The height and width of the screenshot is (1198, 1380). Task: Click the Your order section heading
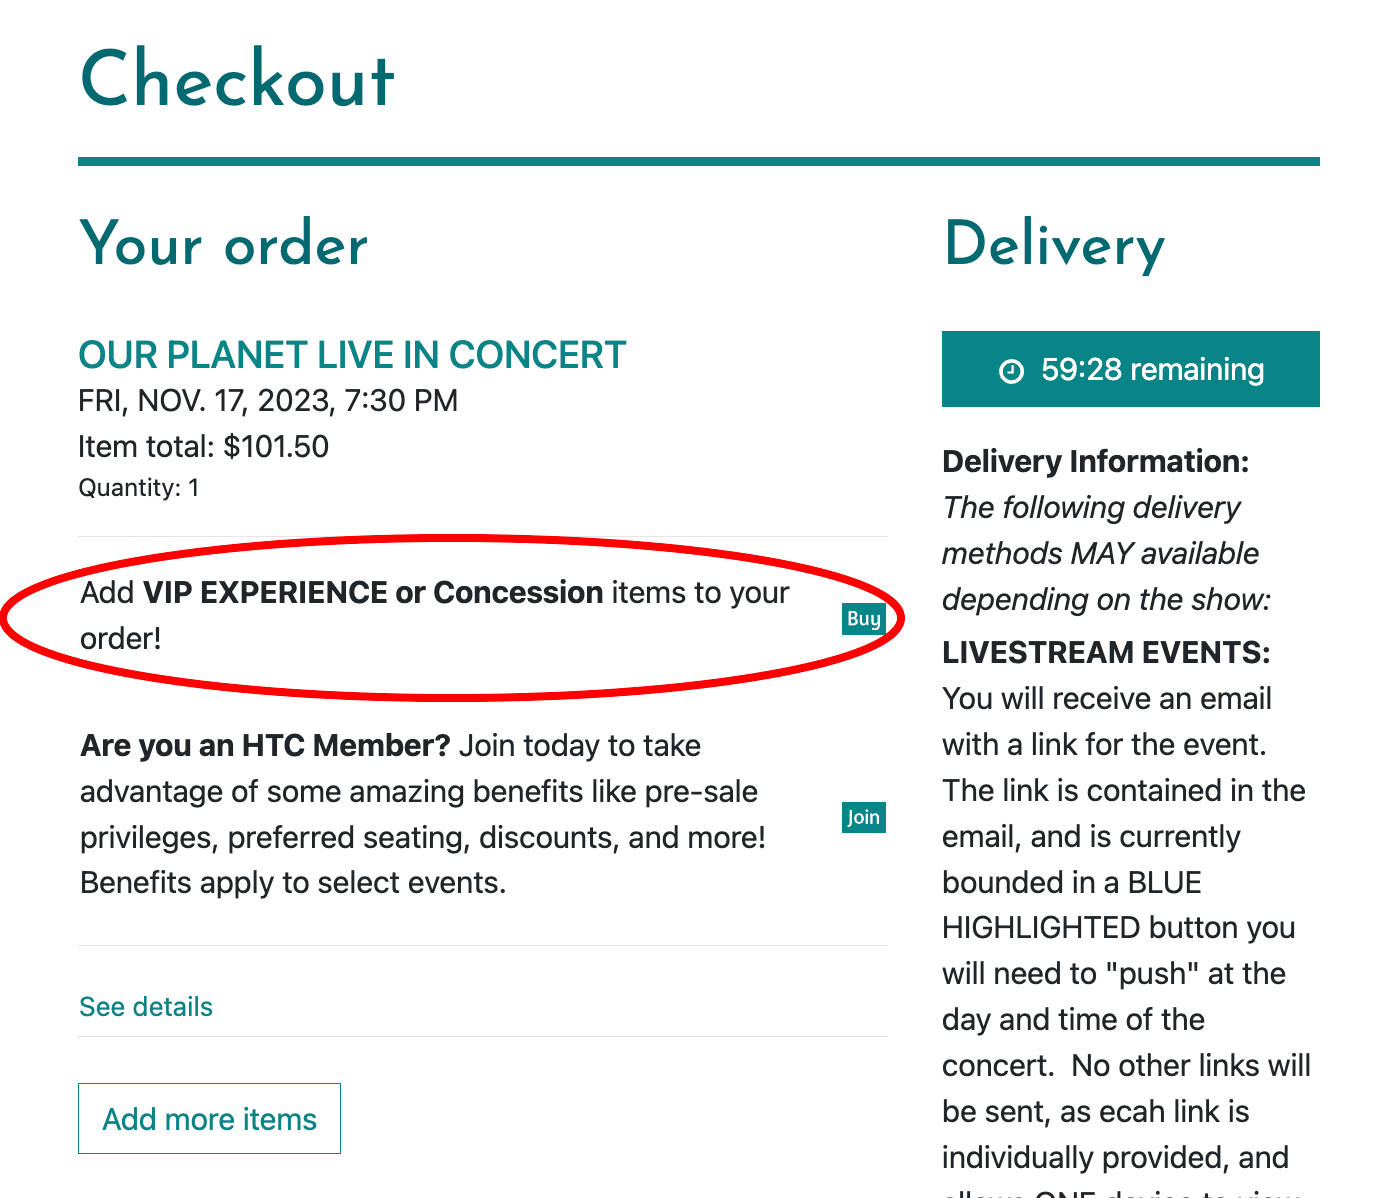(224, 245)
